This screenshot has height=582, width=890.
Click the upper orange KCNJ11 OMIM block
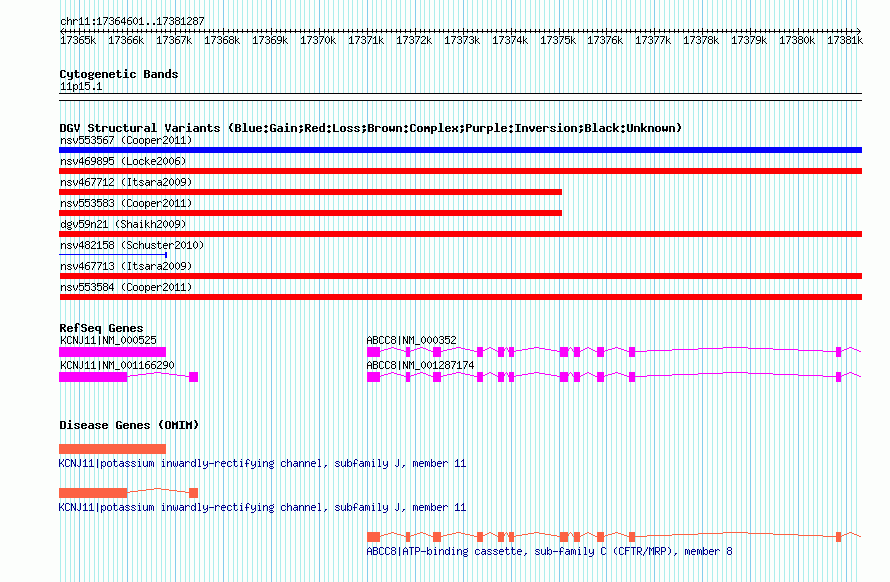tap(112, 449)
